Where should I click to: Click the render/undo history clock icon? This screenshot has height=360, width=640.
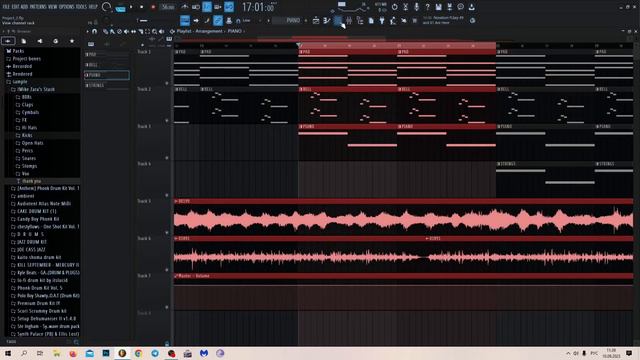[x=394, y=7]
